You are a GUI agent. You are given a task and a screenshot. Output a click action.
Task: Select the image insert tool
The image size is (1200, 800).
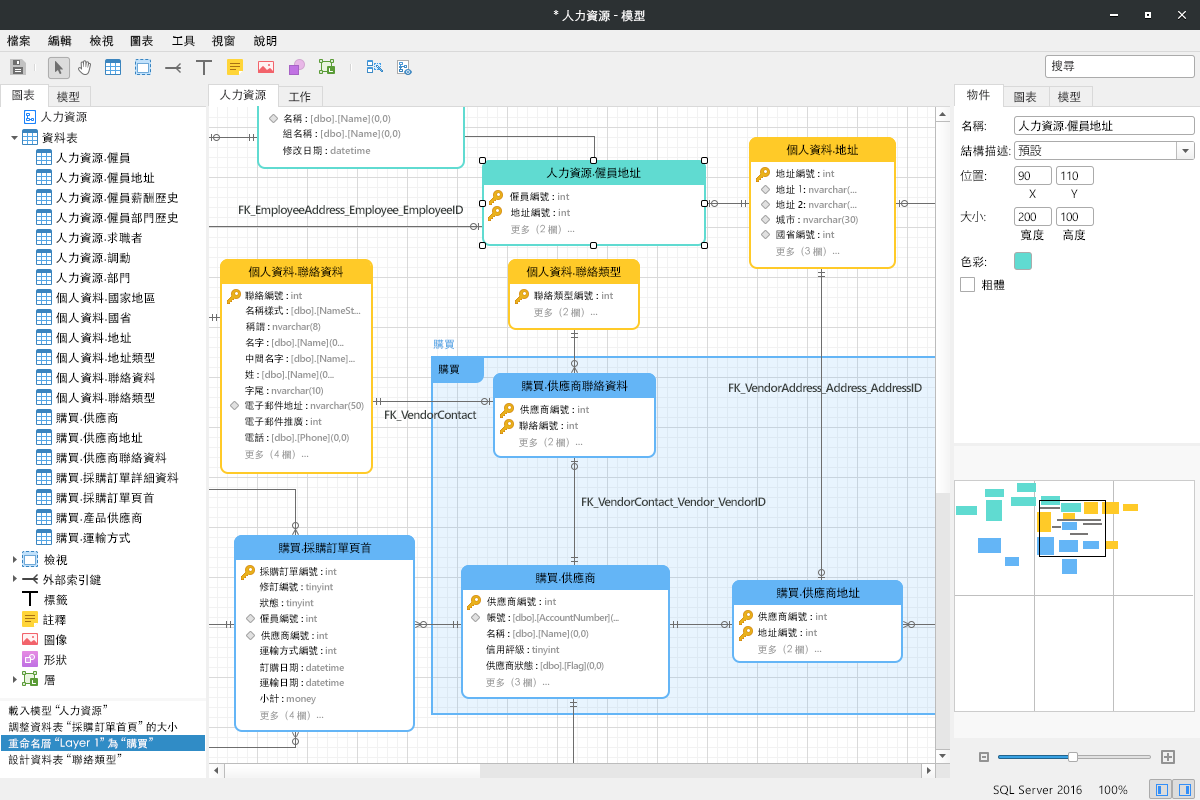coord(265,67)
